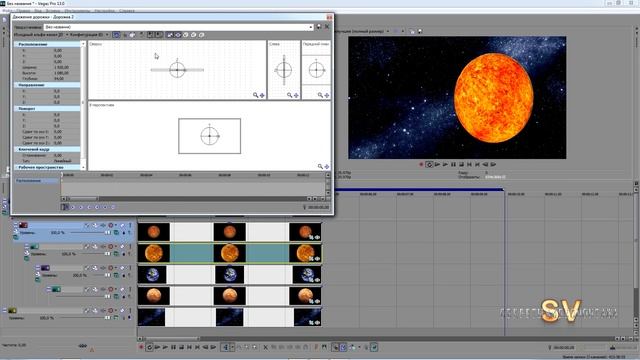Click the playback rate slider Частота

click(83, 346)
